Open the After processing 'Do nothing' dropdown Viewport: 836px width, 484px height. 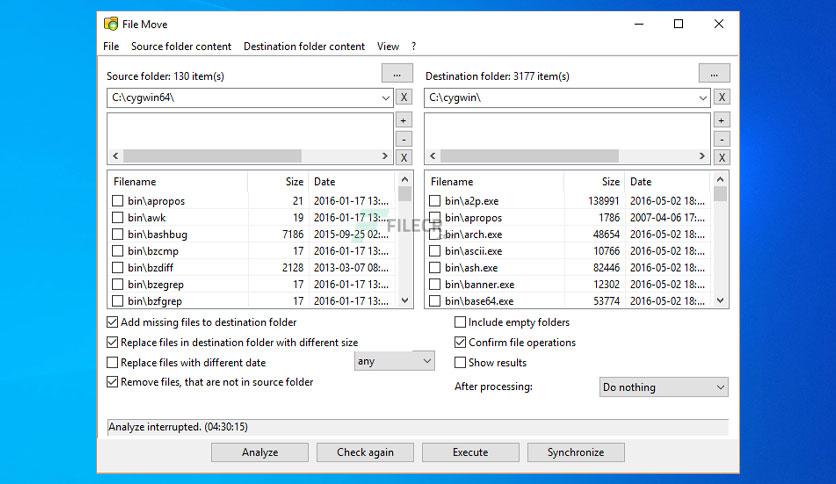(663, 387)
